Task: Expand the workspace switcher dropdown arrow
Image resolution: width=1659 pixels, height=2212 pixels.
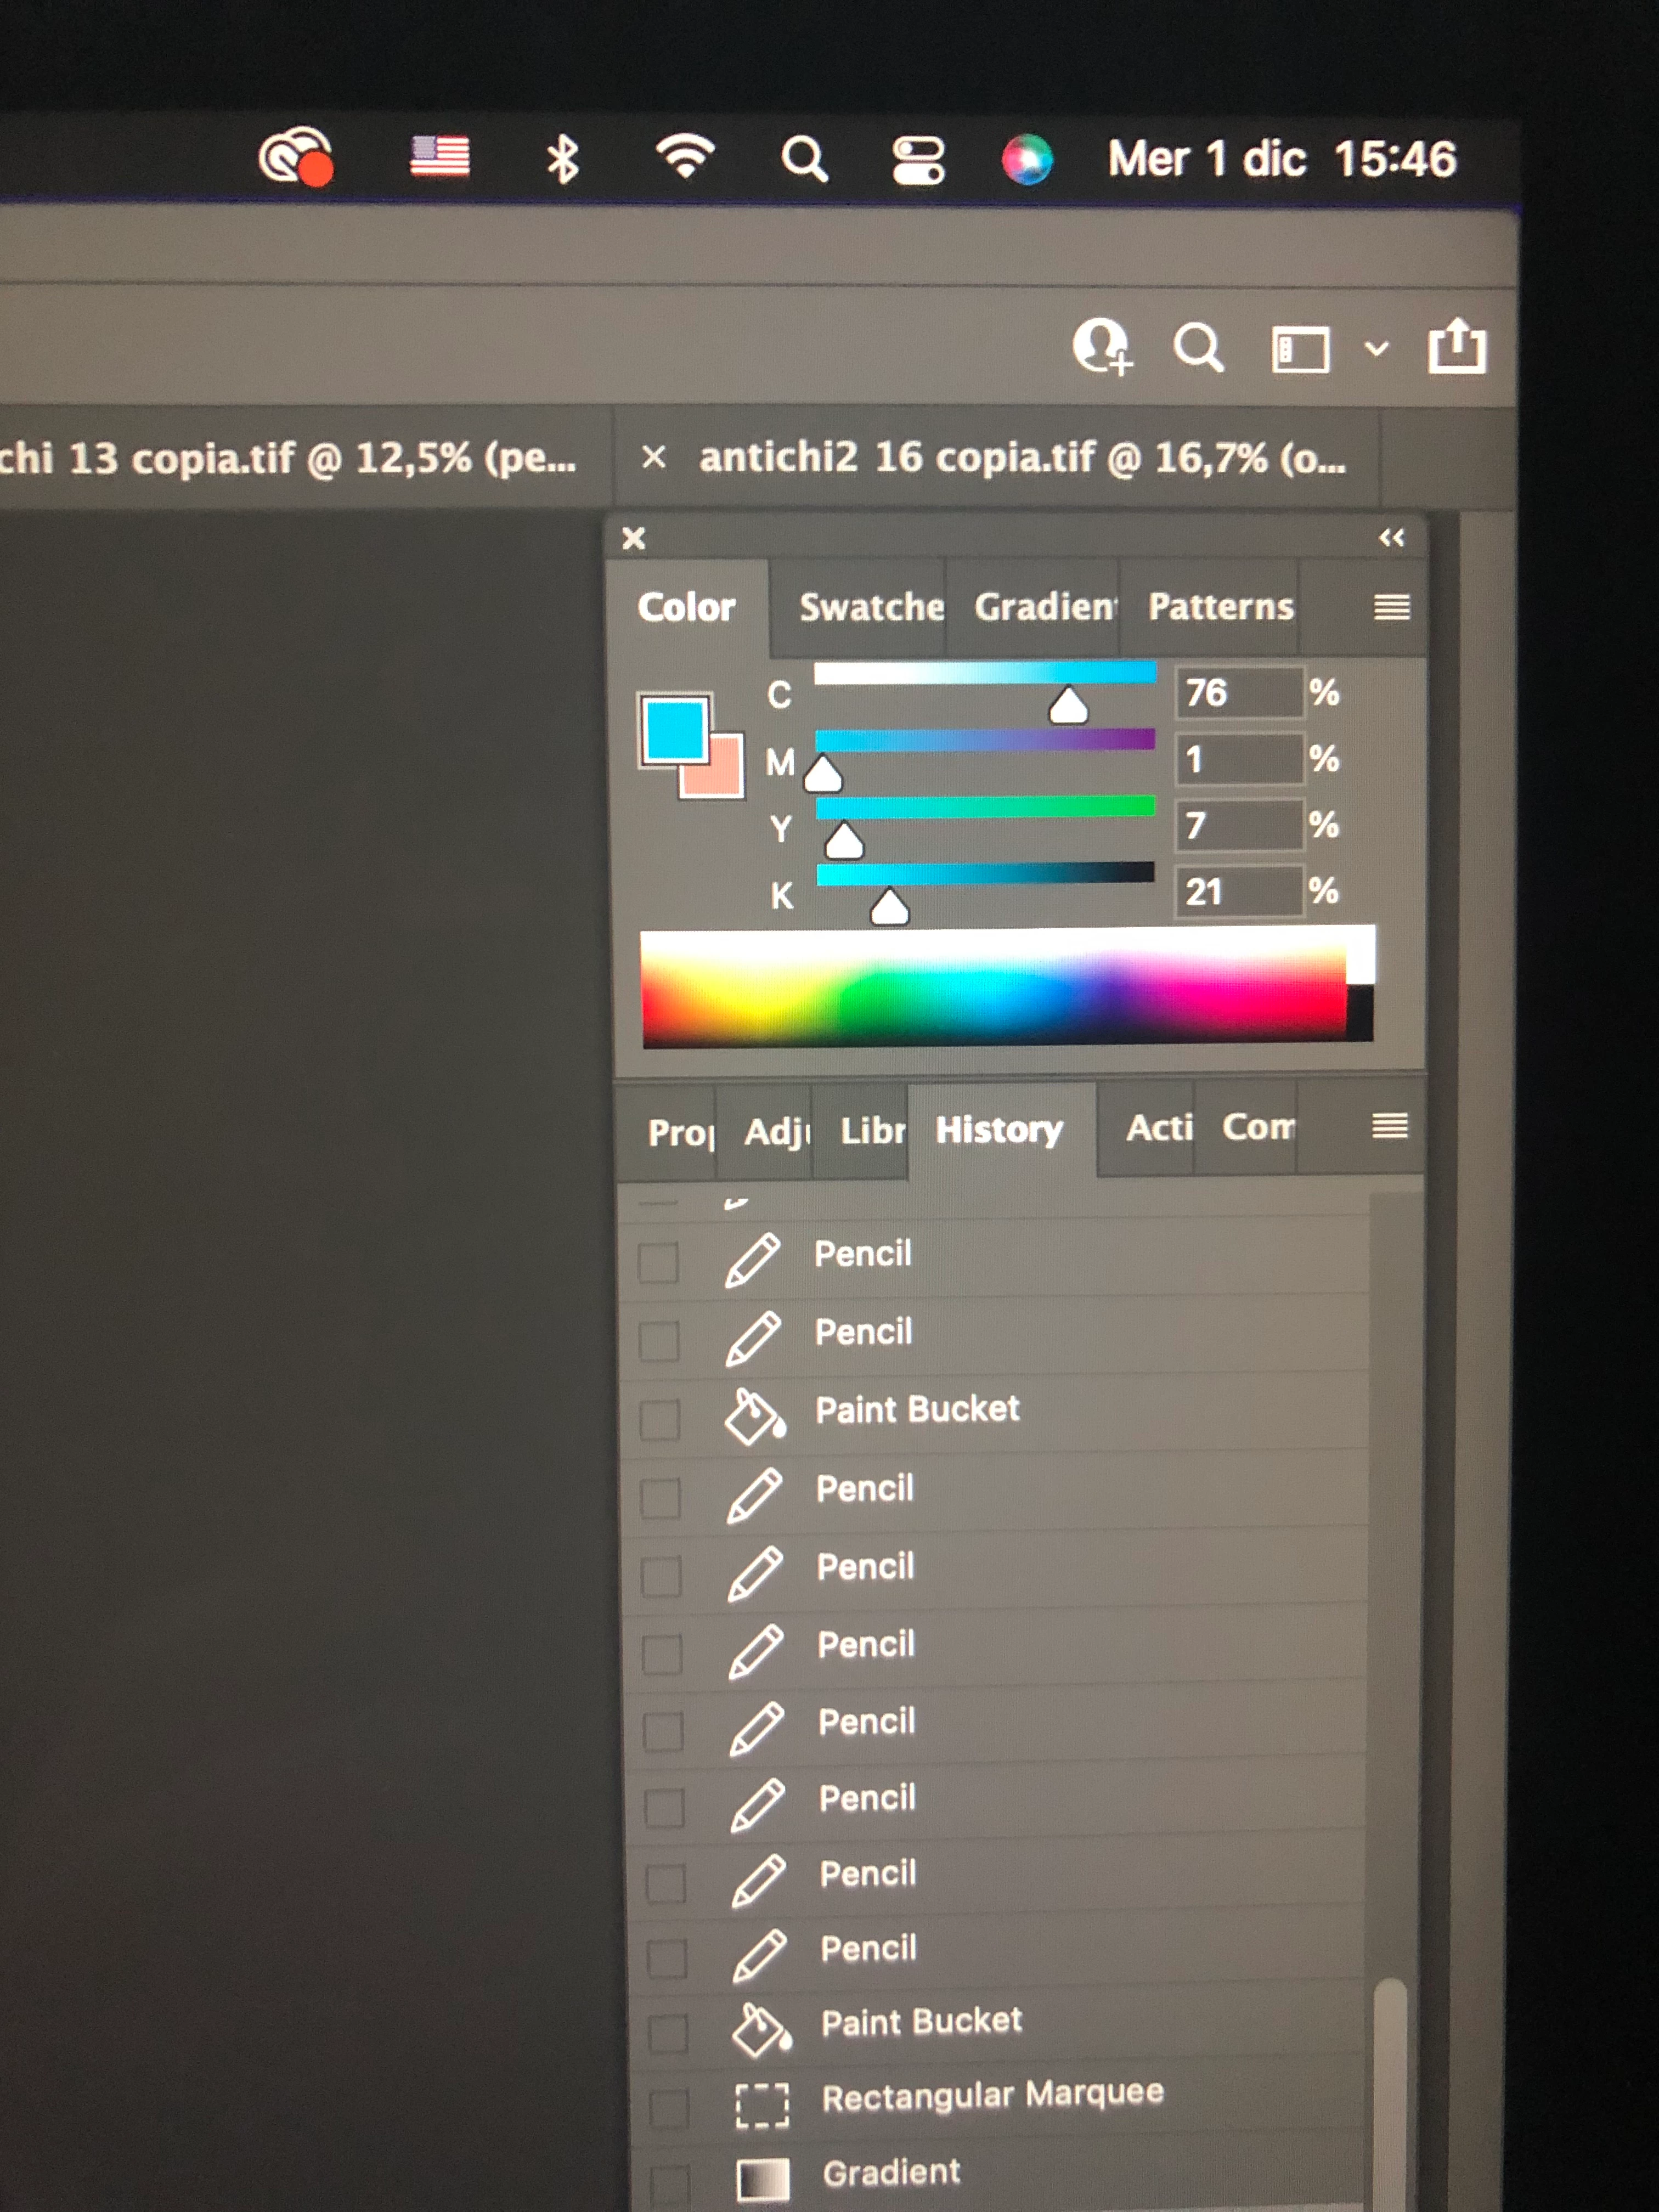Action: point(1377,349)
